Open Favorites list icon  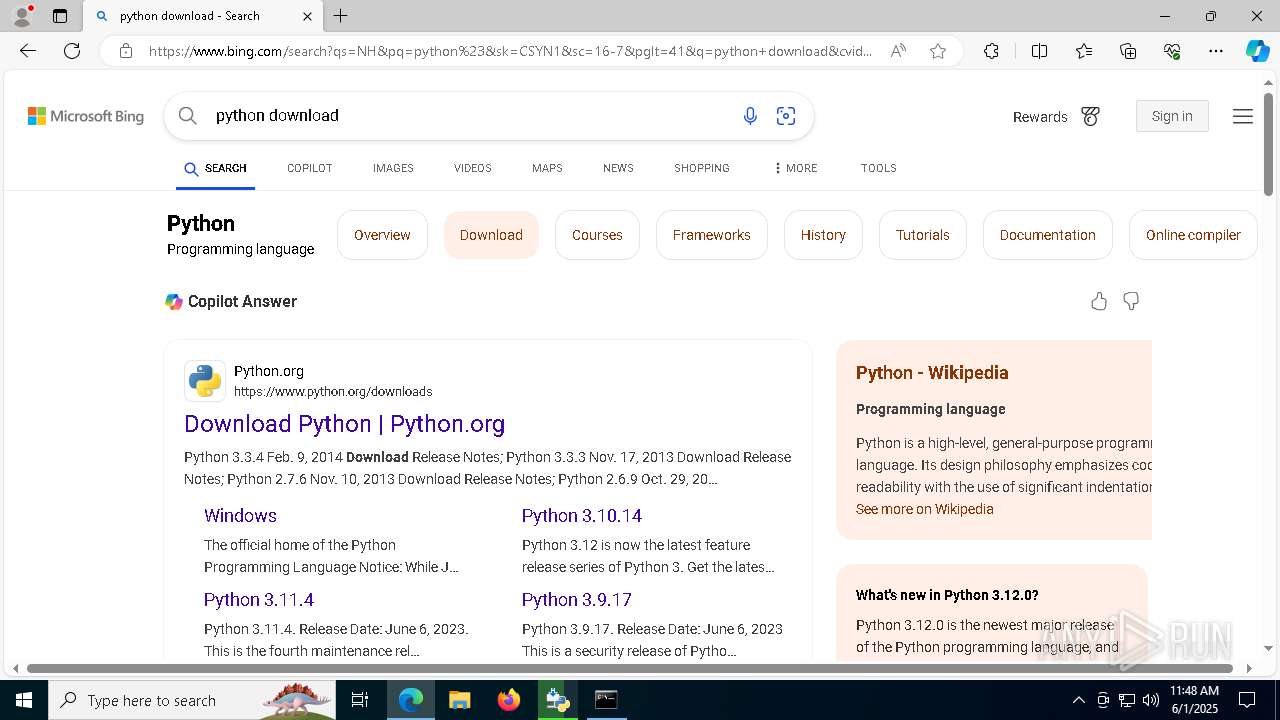(1084, 51)
